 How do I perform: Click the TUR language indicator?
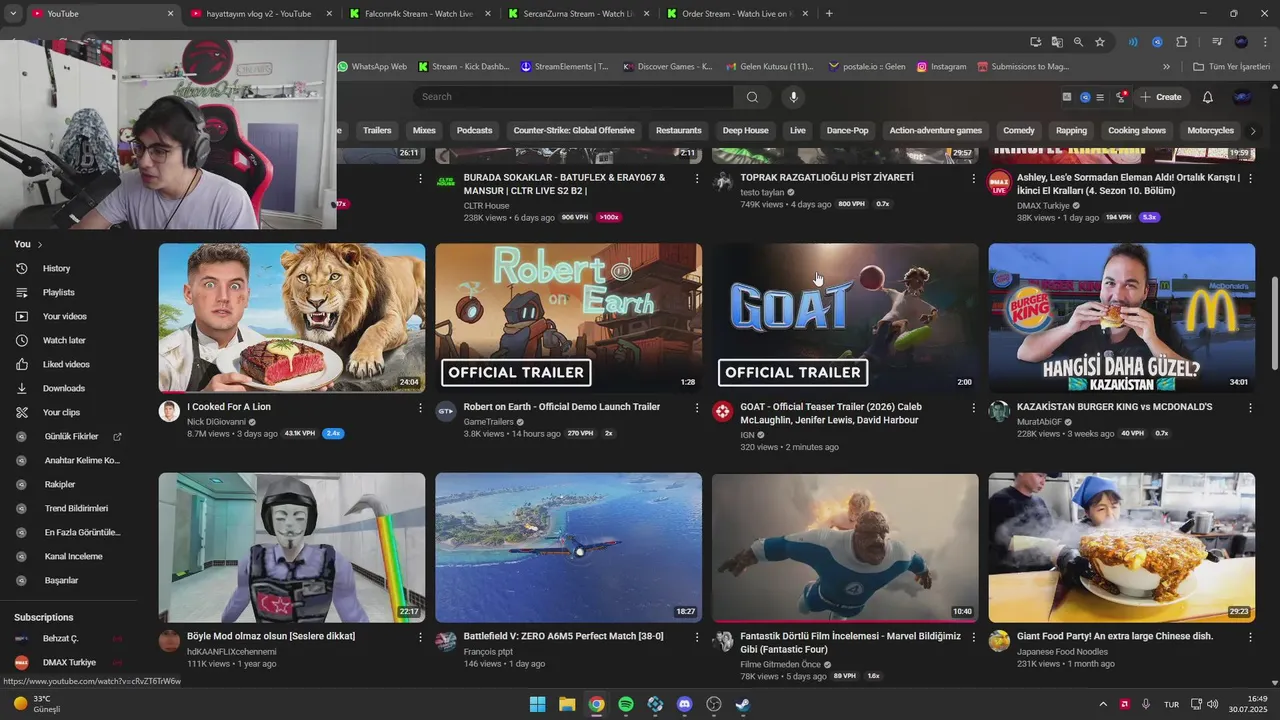coord(1171,704)
